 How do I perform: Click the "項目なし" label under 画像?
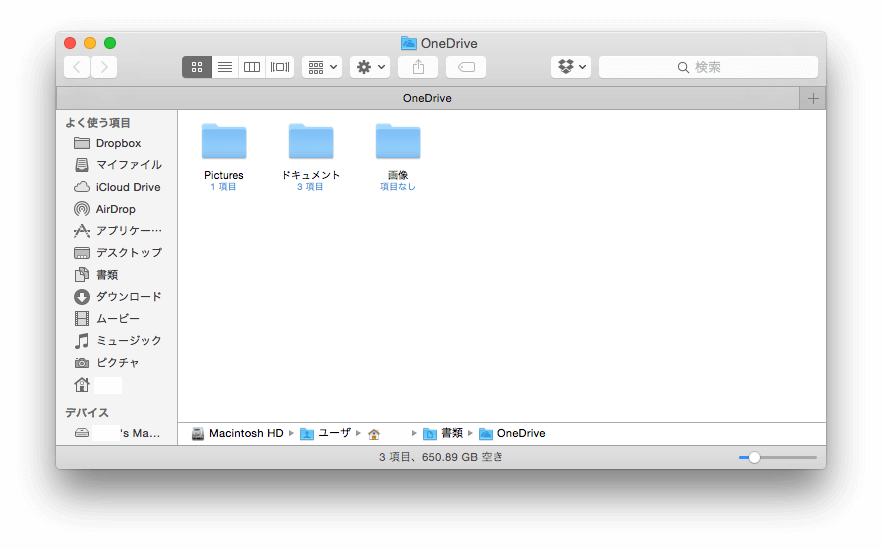click(398, 187)
